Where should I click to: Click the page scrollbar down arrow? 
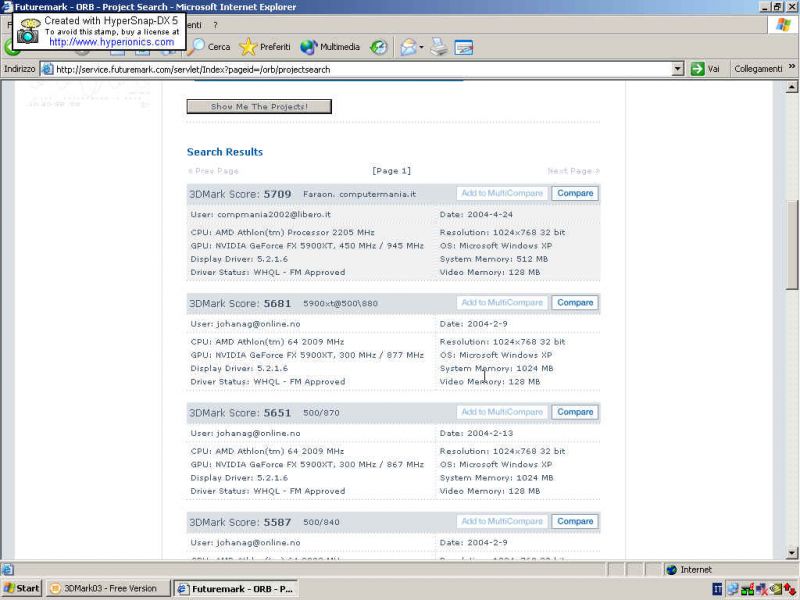pyautogui.click(x=791, y=553)
